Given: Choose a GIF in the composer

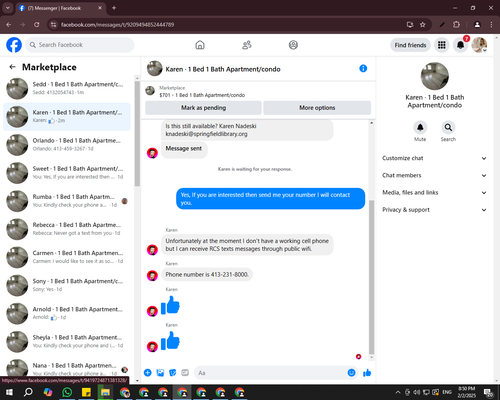Looking at the screenshot, I should click(x=185, y=373).
